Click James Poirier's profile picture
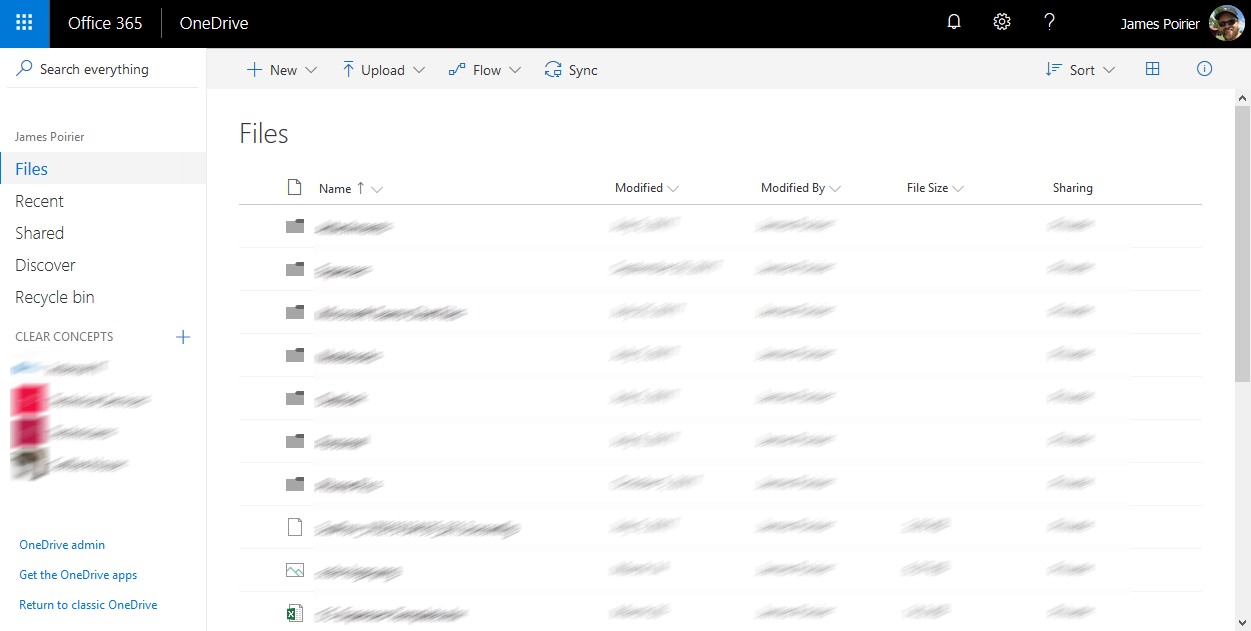Image resolution: width=1251 pixels, height=631 pixels. tap(1226, 23)
